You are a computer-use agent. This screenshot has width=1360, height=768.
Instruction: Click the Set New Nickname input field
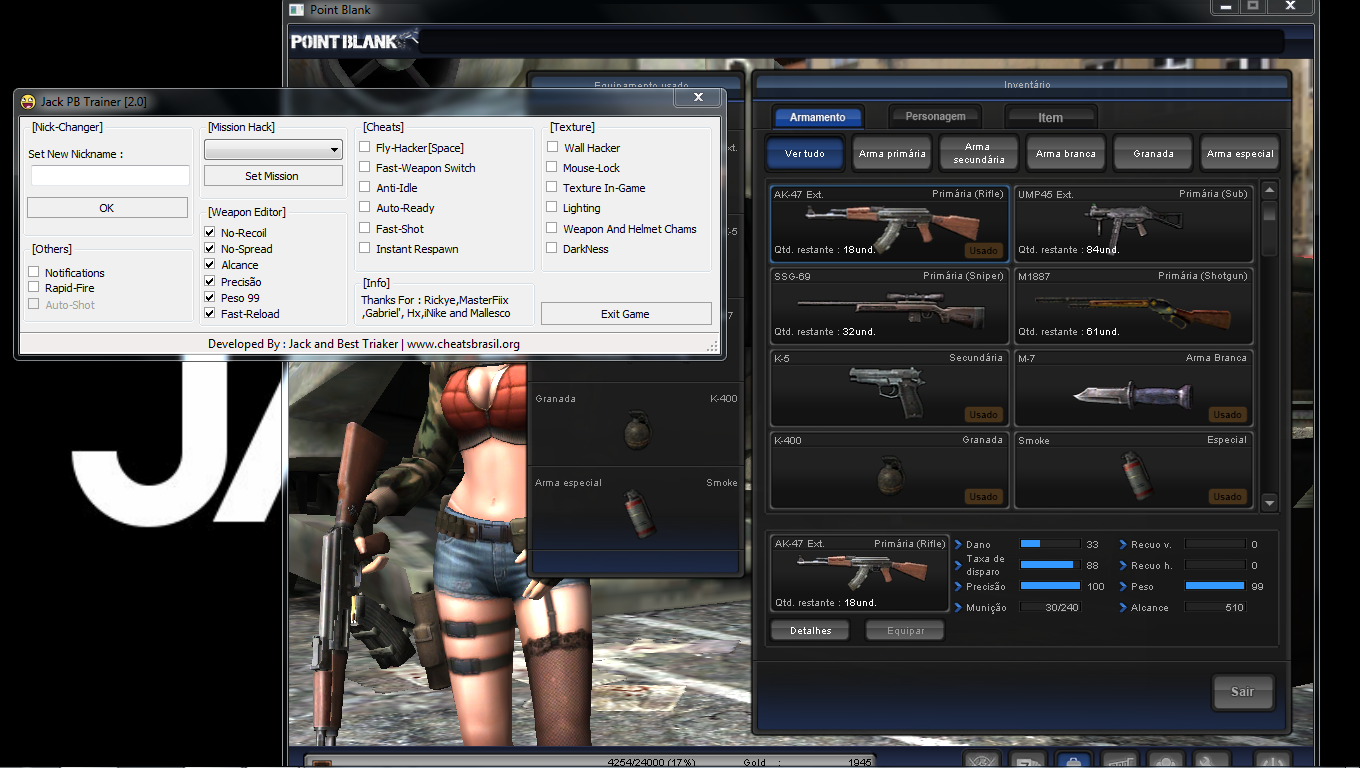click(110, 176)
